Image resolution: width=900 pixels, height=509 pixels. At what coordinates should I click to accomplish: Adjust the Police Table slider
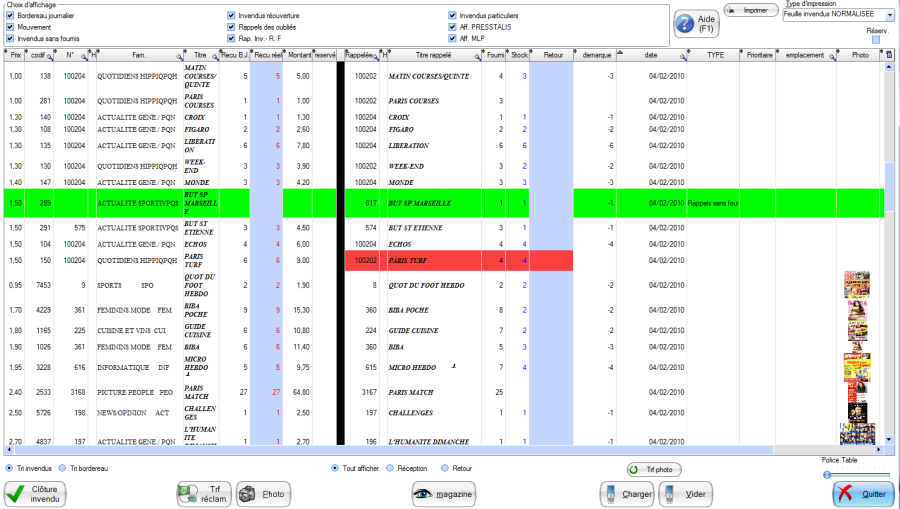[828, 474]
